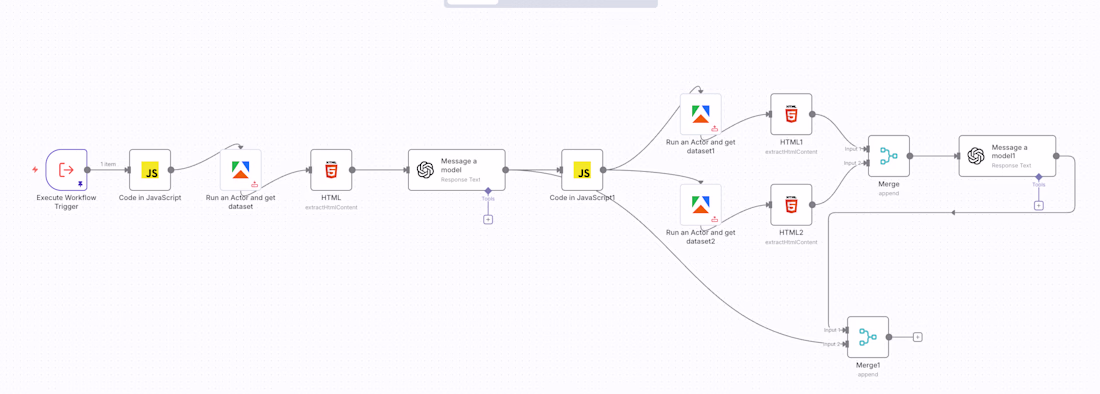Click the output dot of Message a model1
Viewport: 1100px width, 394px height.
1056,156
